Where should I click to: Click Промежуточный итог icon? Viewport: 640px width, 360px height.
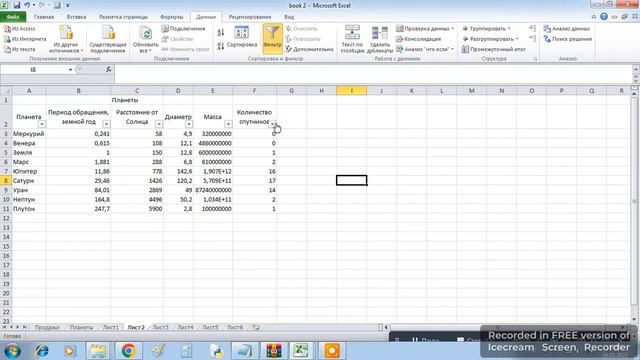coord(465,49)
